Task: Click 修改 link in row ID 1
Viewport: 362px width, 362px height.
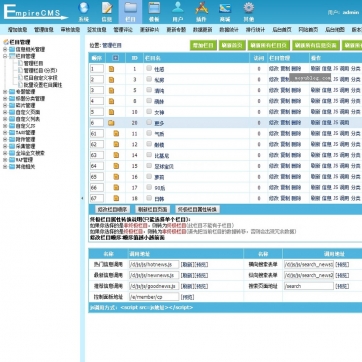Action: (x=274, y=69)
